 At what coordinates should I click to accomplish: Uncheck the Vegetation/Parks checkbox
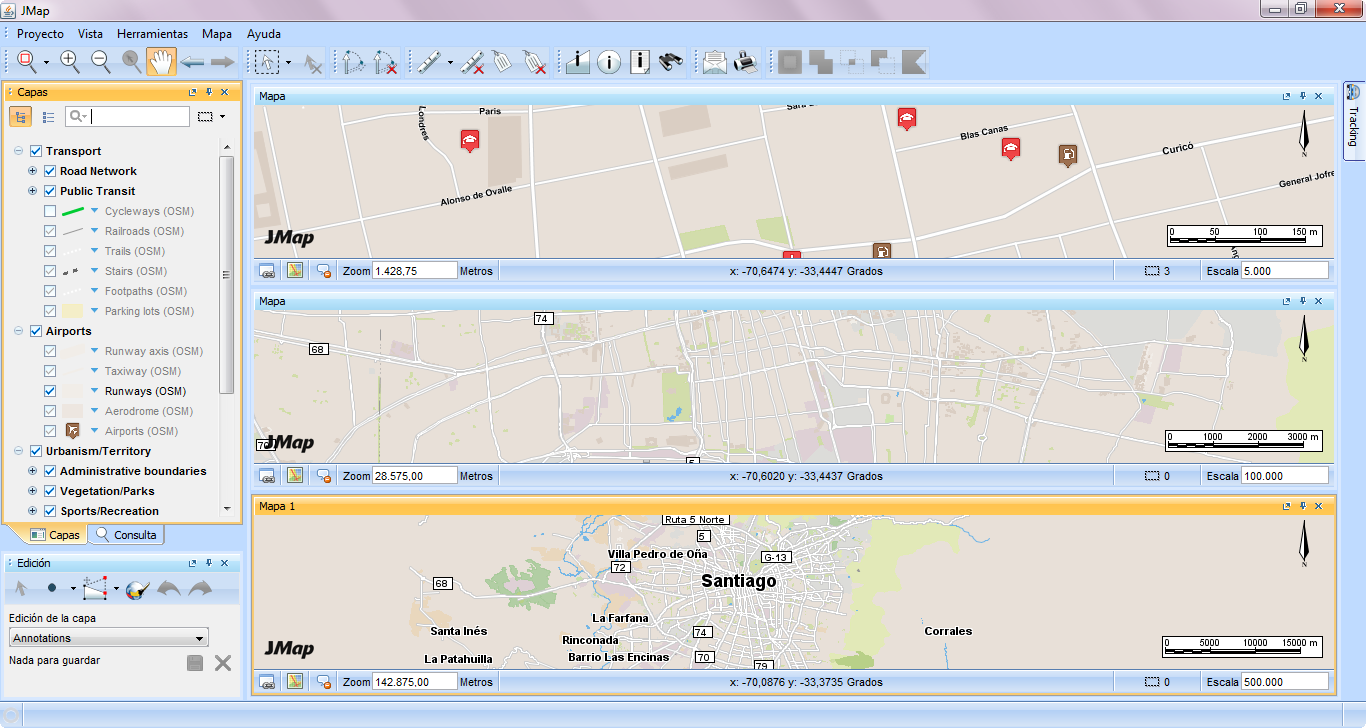tap(51, 491)
